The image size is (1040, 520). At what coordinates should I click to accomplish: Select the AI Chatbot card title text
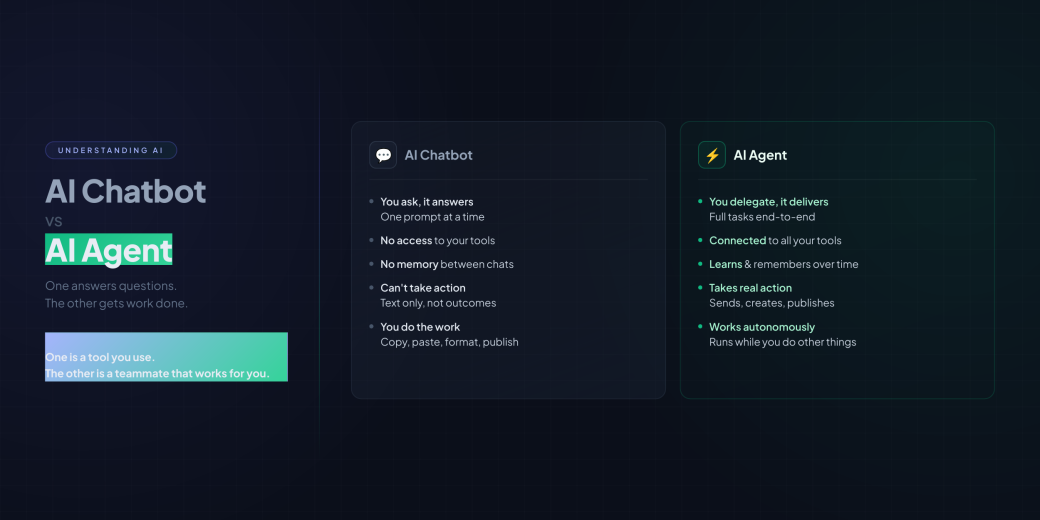click(x=438, y=155)
